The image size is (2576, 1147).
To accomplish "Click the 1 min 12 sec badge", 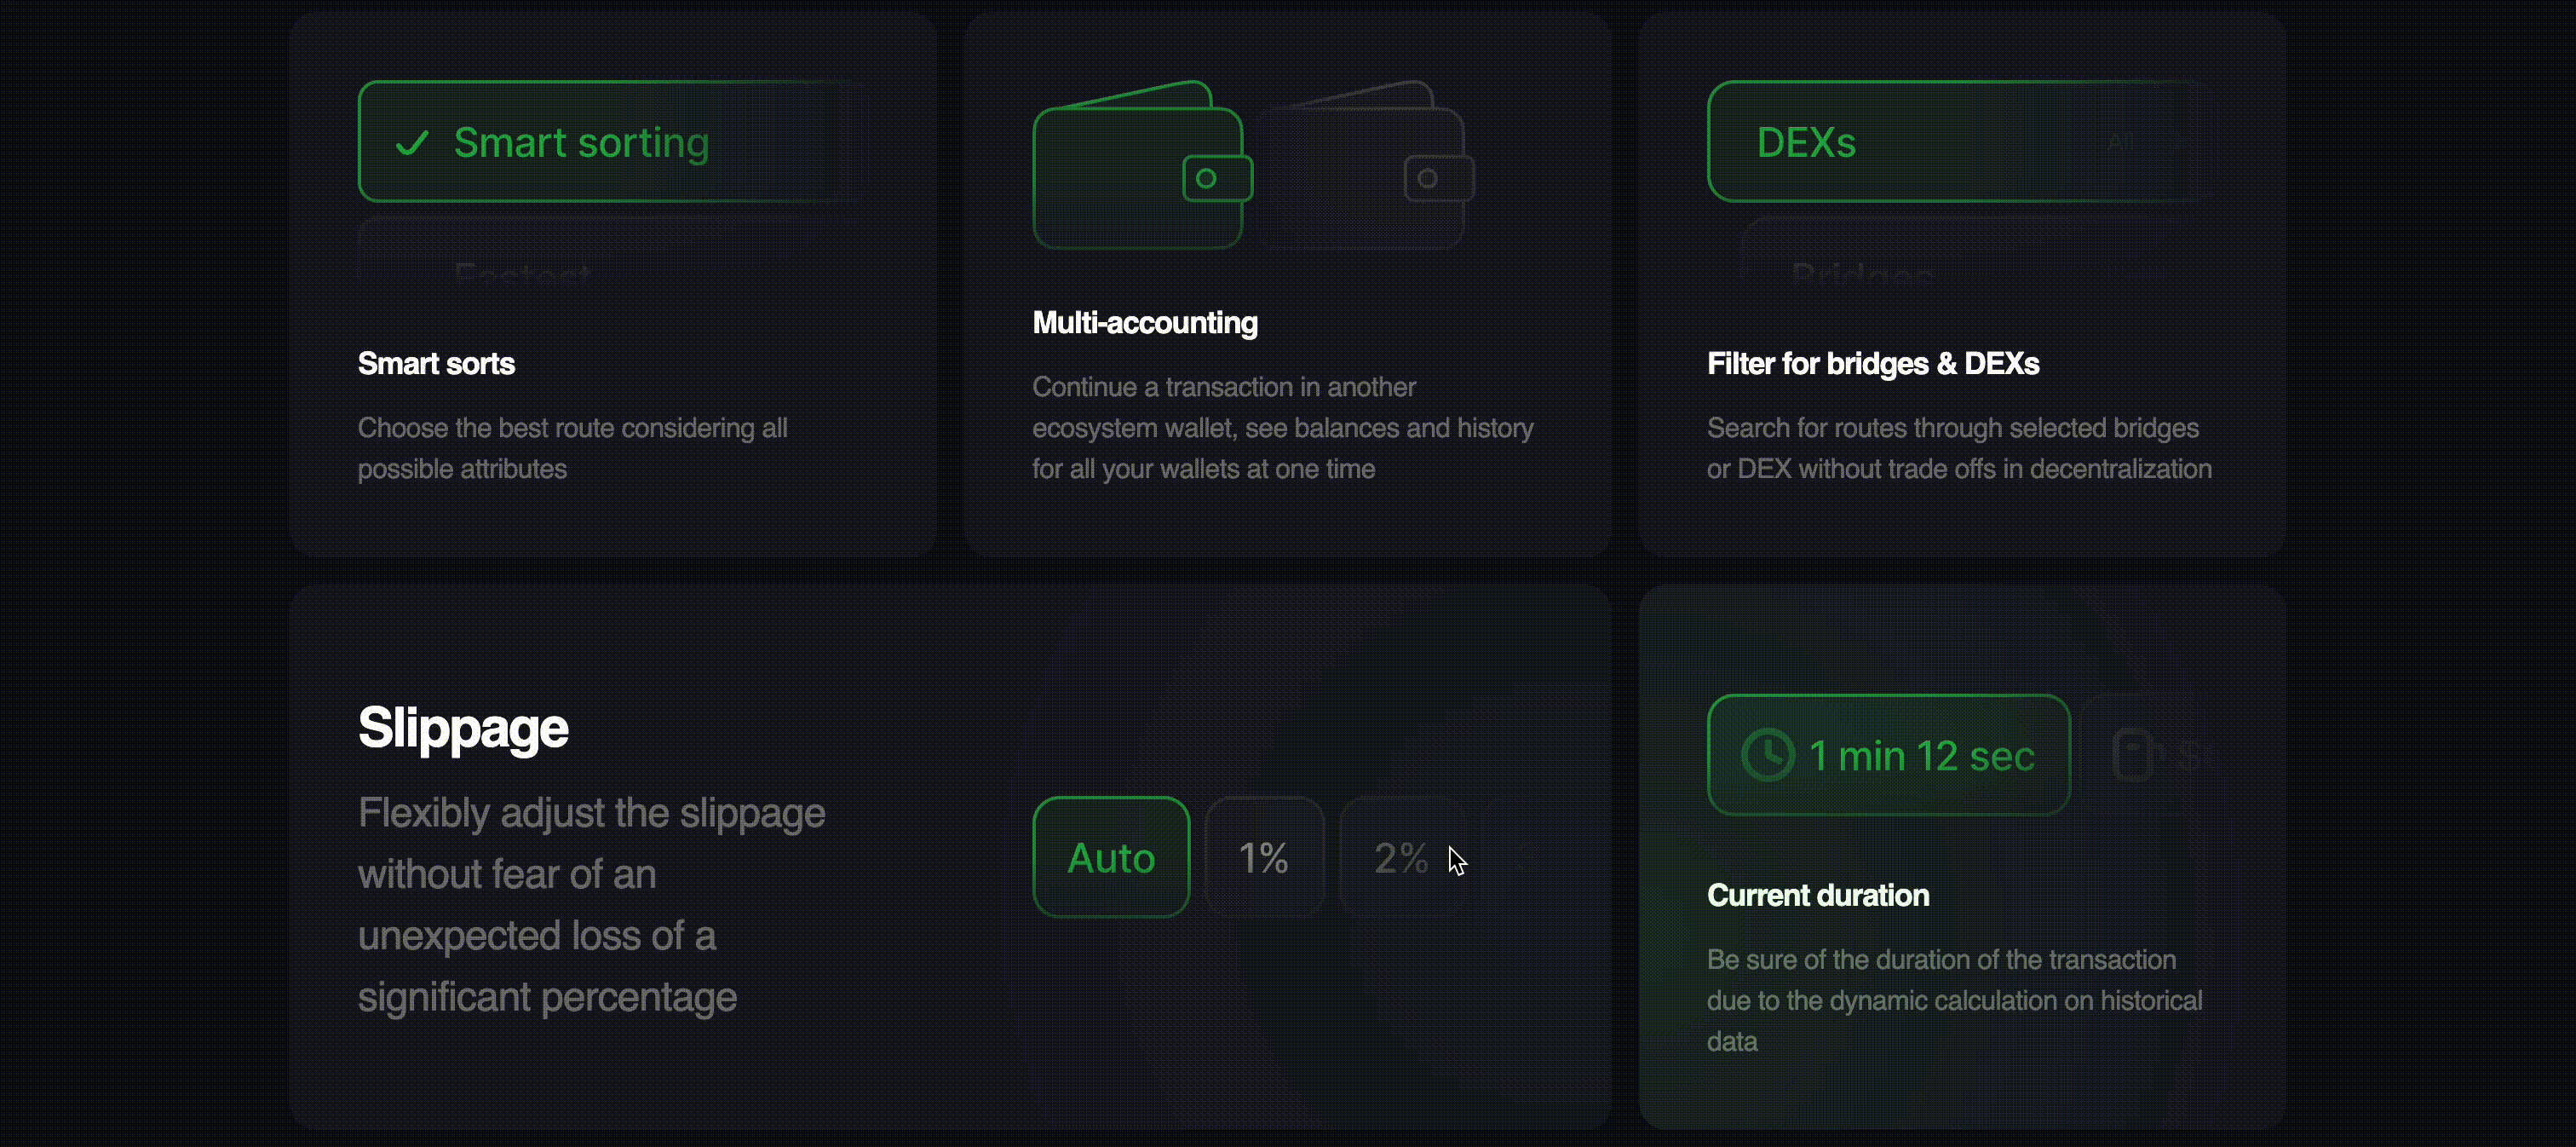I will (x=1888, y=755).
